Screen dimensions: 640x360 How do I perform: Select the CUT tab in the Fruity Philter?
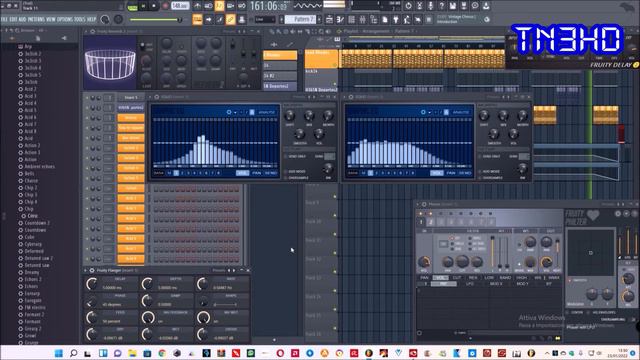point(457,278)
